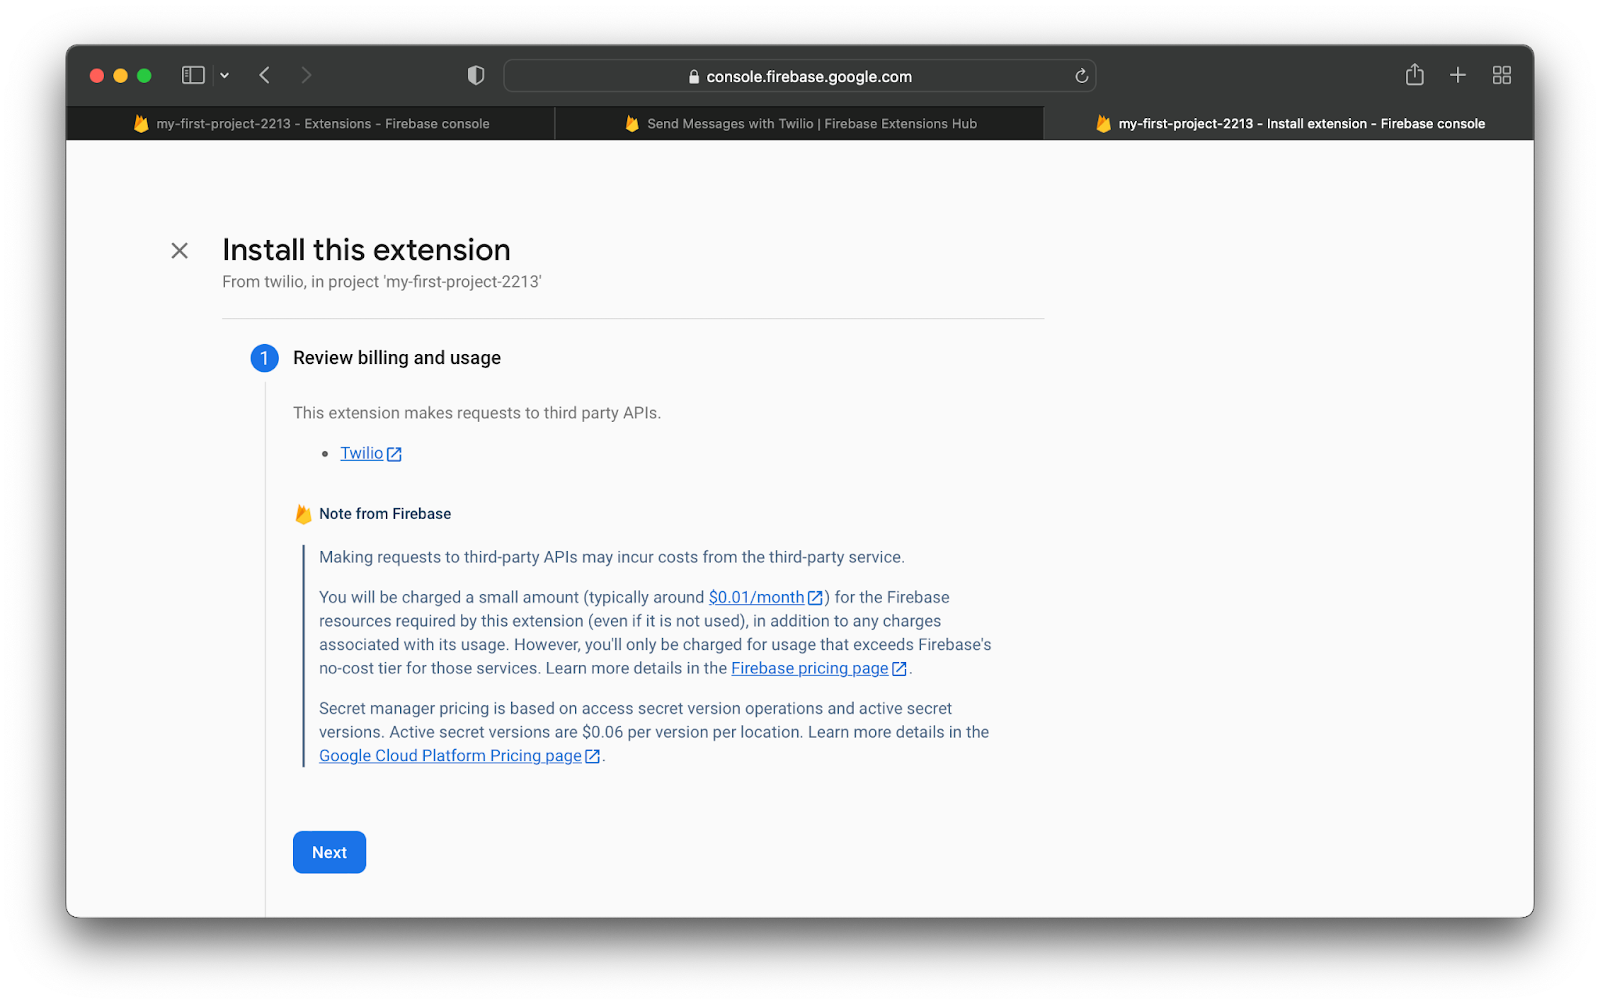
Task: Switch to Send Messages with Twilio tab
Action: pyautogui.click(x=800, y=124)
